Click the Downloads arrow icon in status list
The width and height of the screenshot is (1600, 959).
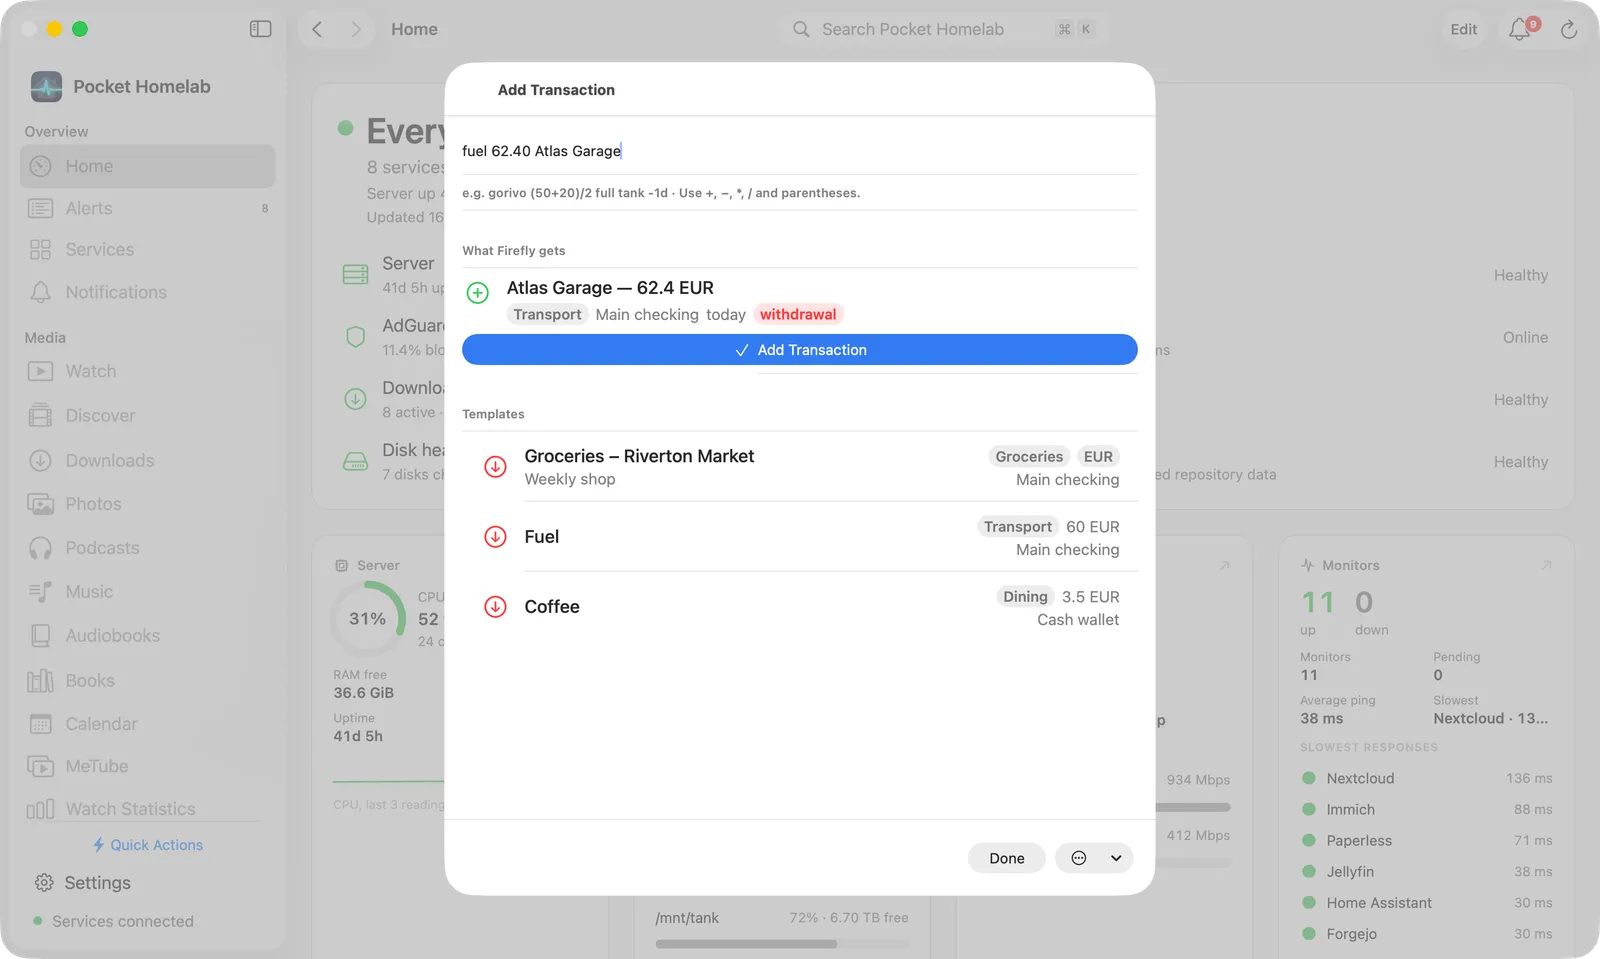(x=355, y=399)
